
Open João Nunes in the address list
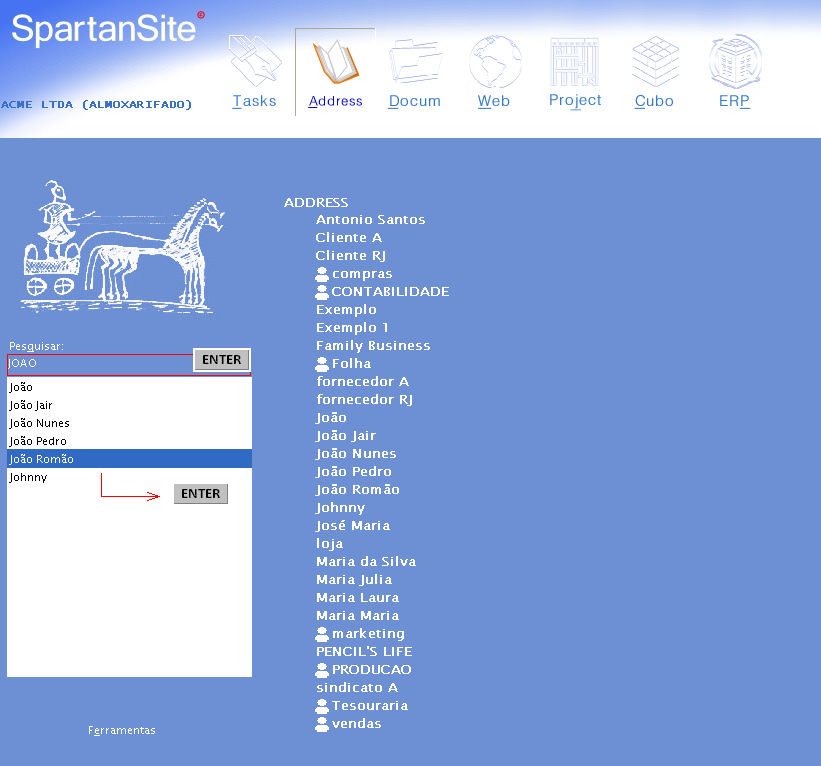click(356, 454)
